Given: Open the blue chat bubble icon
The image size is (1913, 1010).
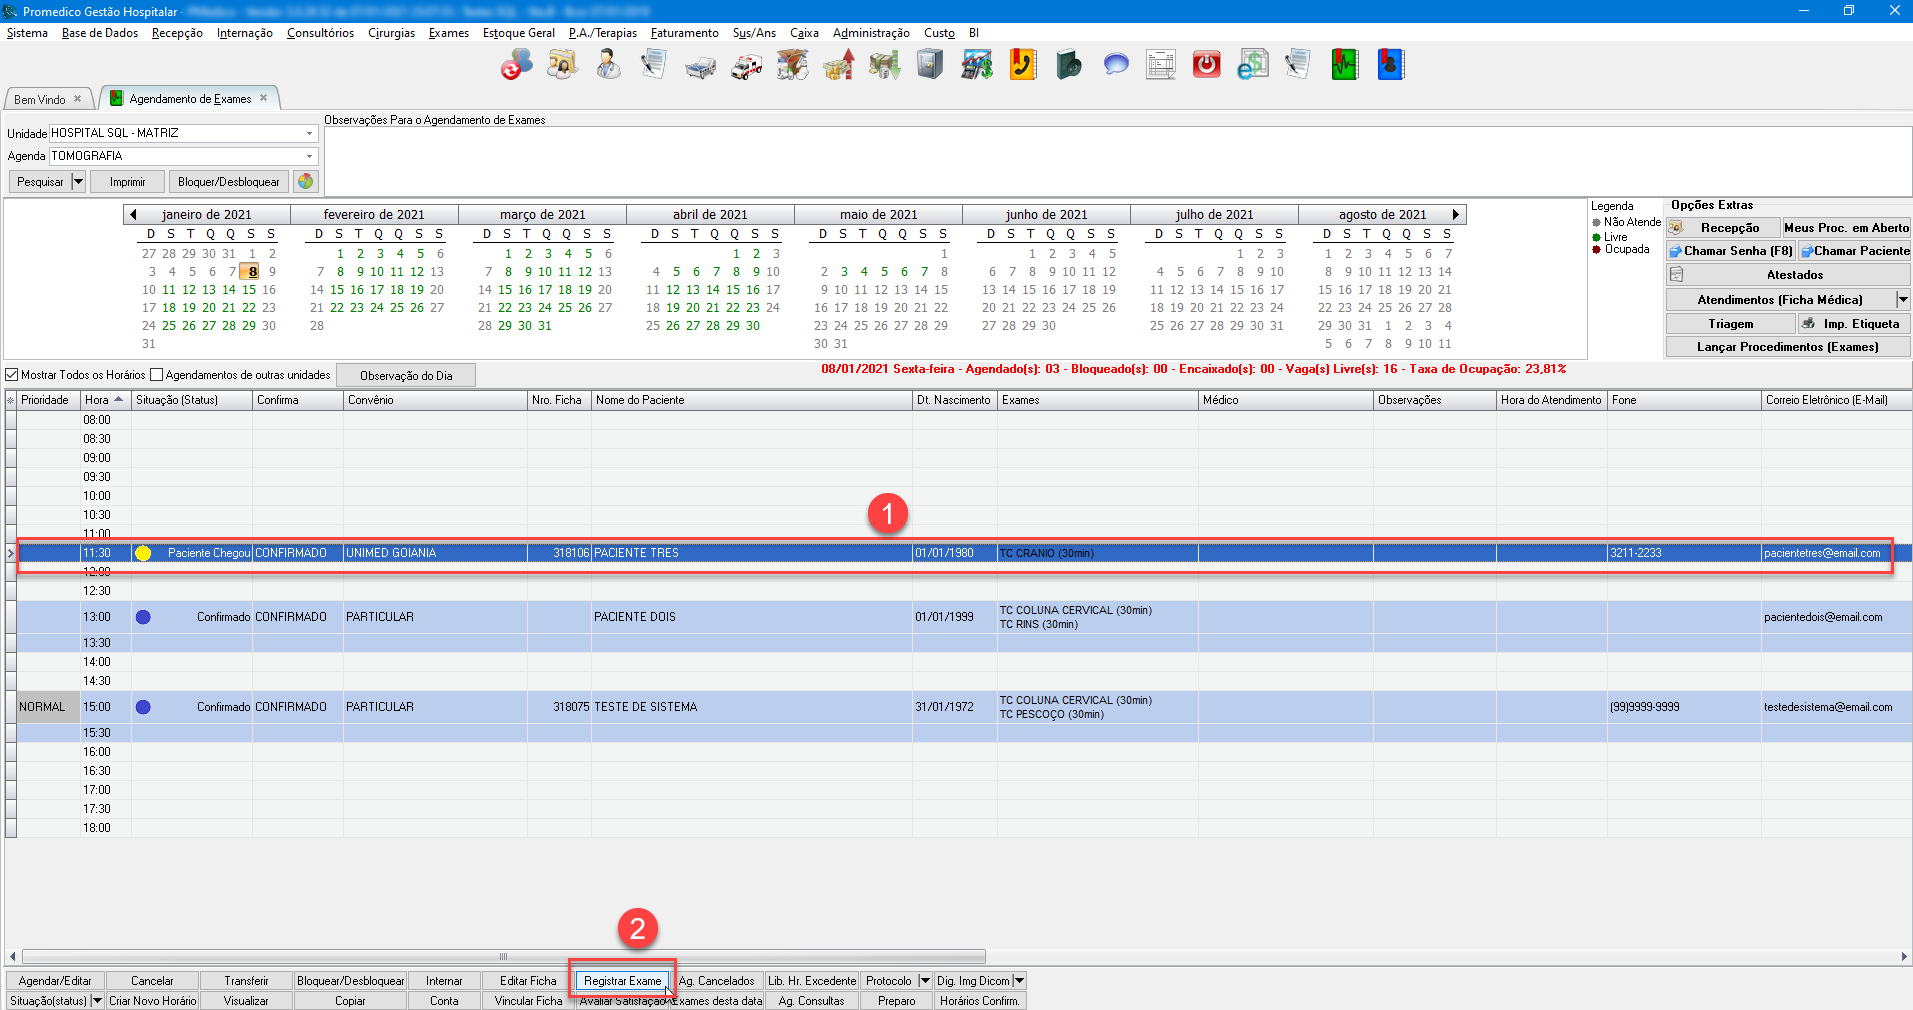Looking at the screenshot, I should [x=1115, y=66].
